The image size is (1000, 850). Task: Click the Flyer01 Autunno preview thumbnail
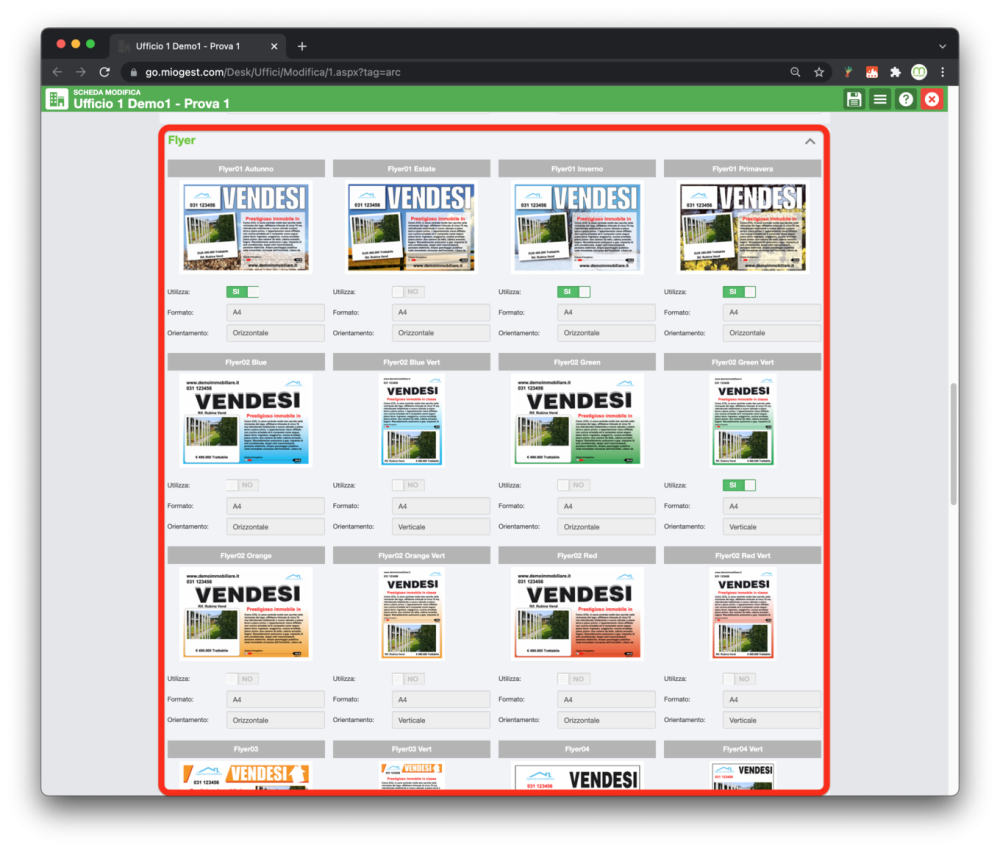[x=246, y=227]
